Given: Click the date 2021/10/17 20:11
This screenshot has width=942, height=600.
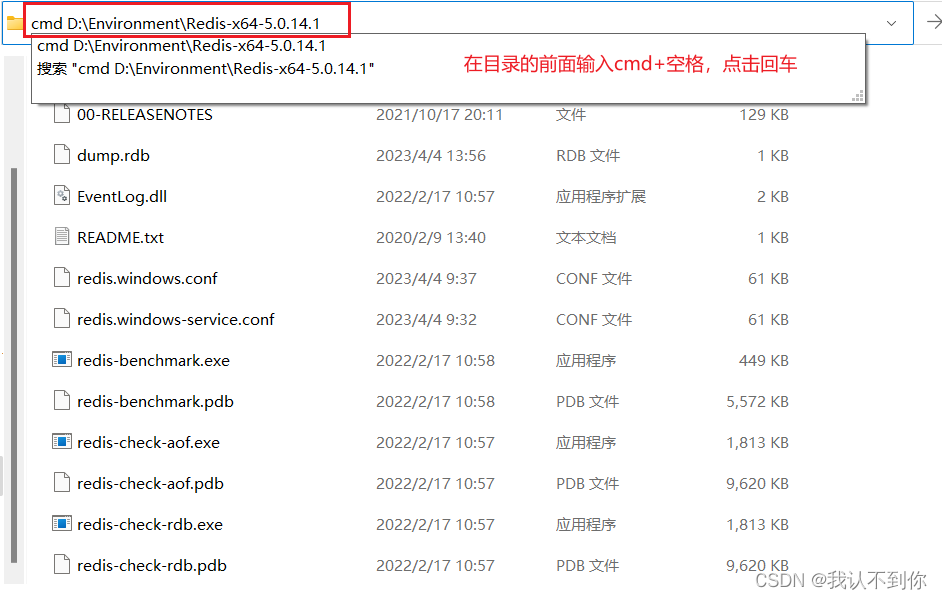Looking at the screenshot, I should tap(439, 115).
